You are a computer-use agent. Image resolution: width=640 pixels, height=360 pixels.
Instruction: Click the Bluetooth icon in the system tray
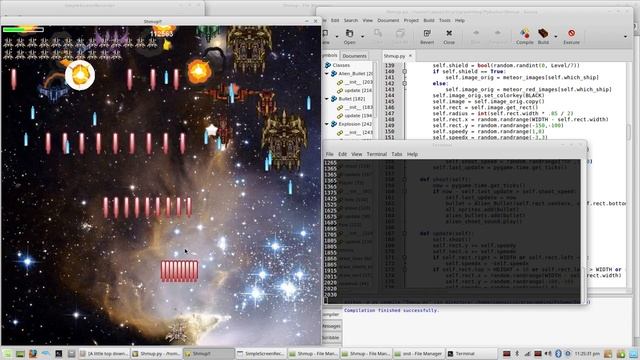[x=558, y=353]
